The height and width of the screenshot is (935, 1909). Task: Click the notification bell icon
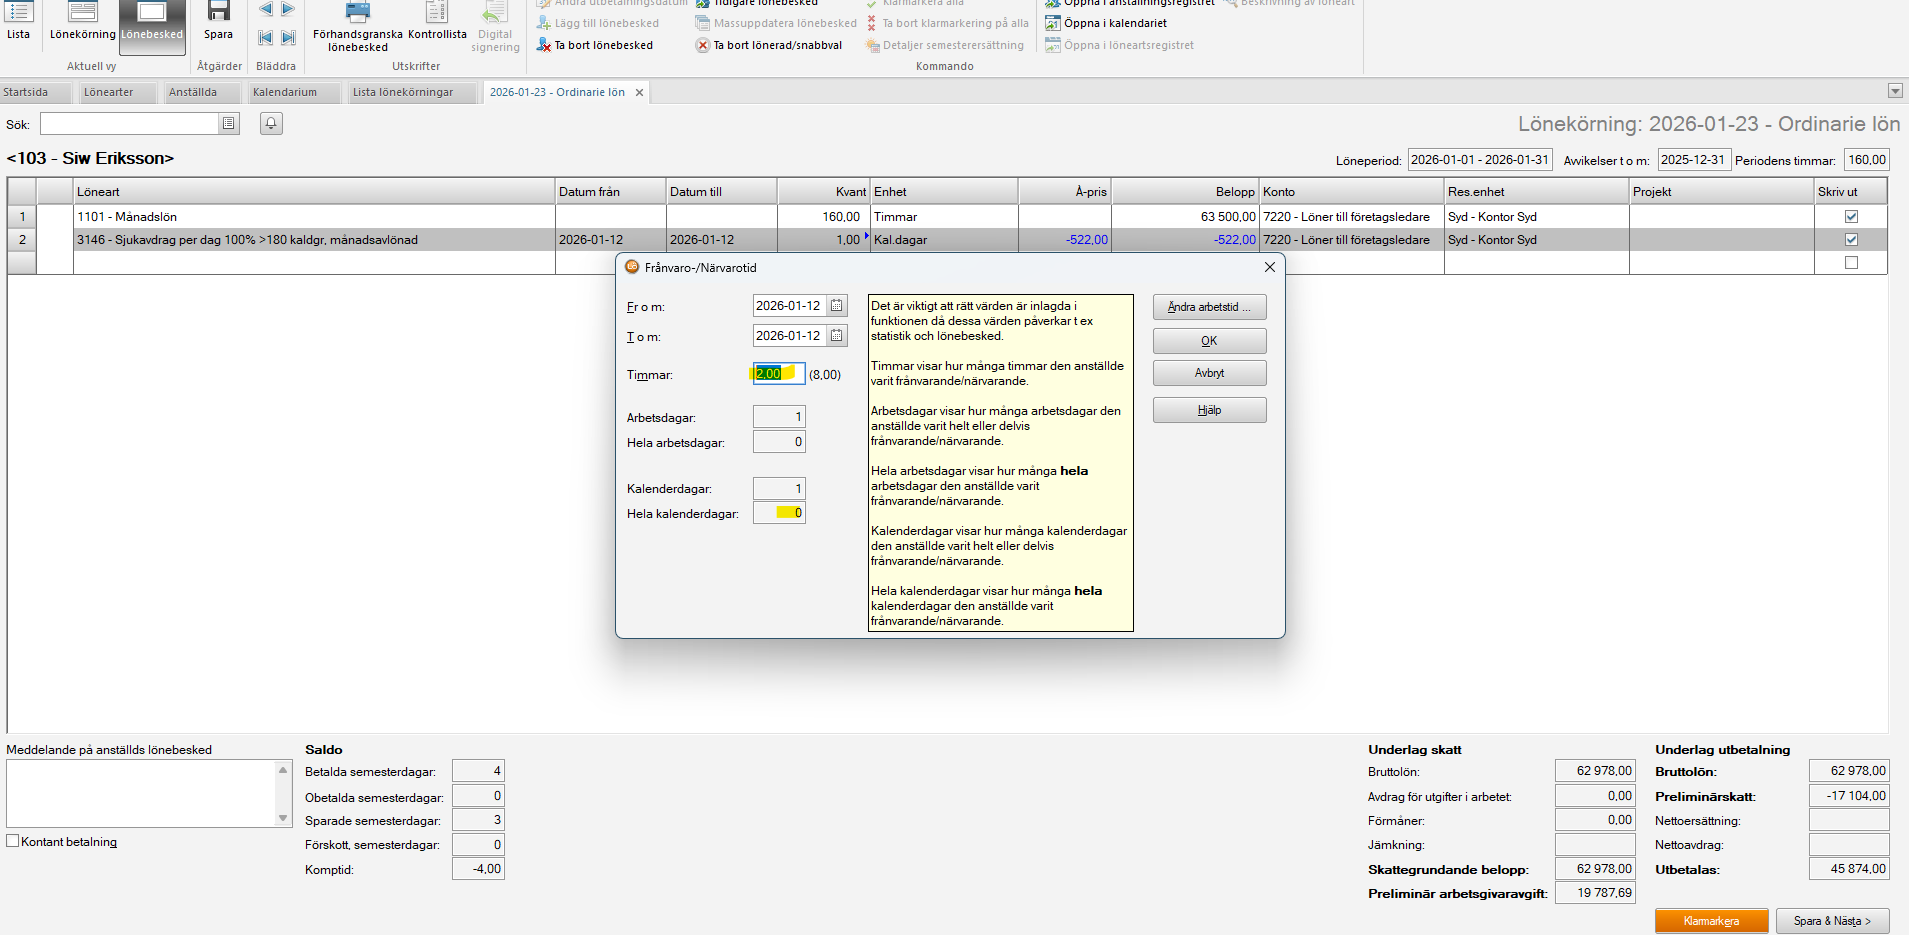pyautogui.click(x=271, y=123)
